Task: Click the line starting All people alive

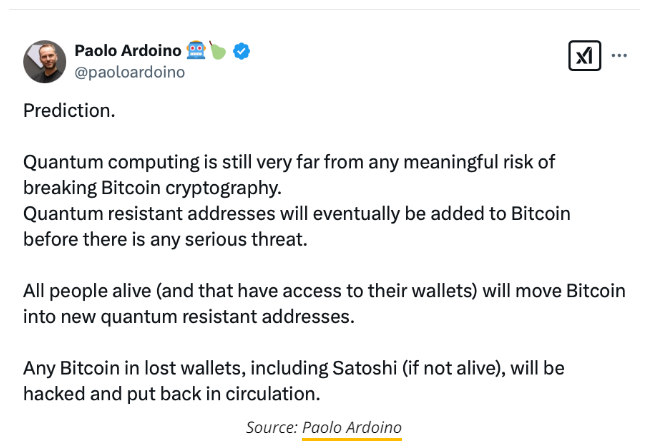Action: [324, 291]
